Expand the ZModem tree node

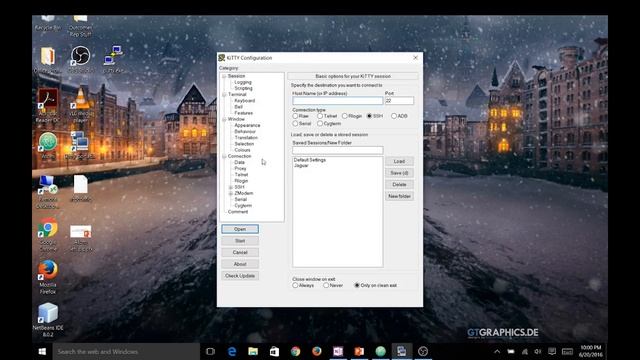231,193
